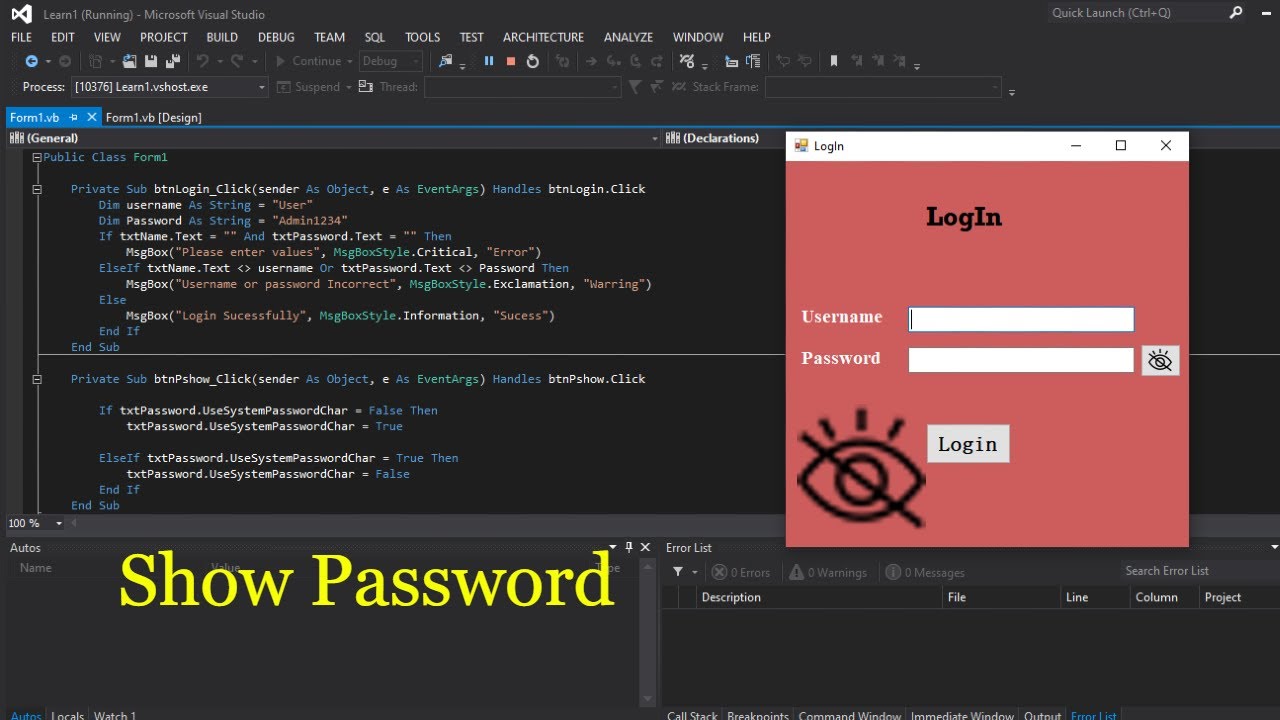Click the Save All icon
The image size is (1280, 720).
(173, 61)
